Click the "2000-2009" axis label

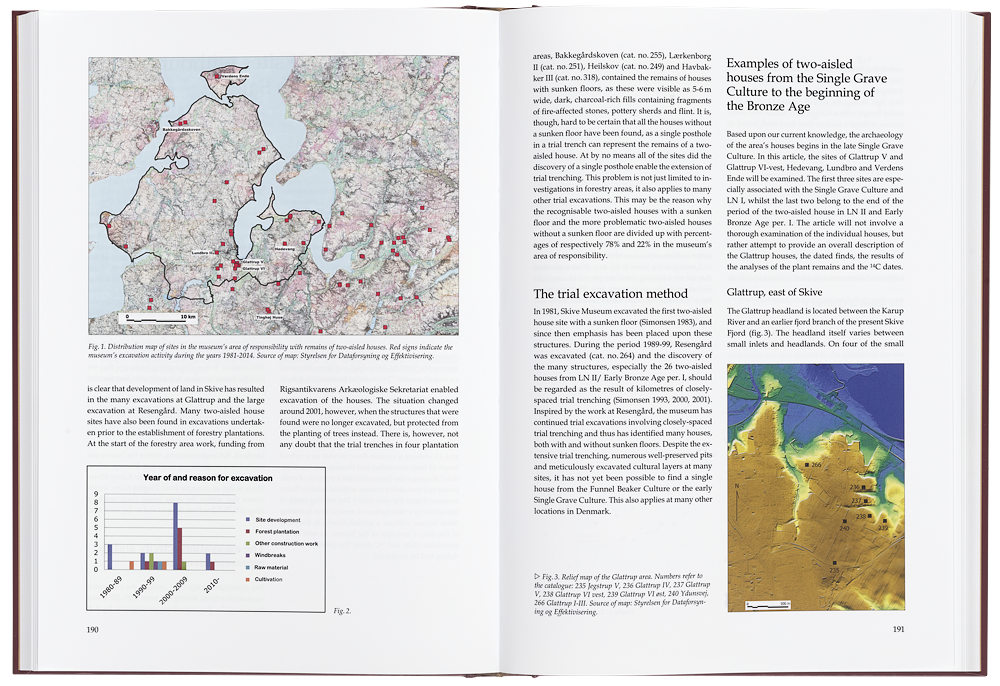click(173, 589)
